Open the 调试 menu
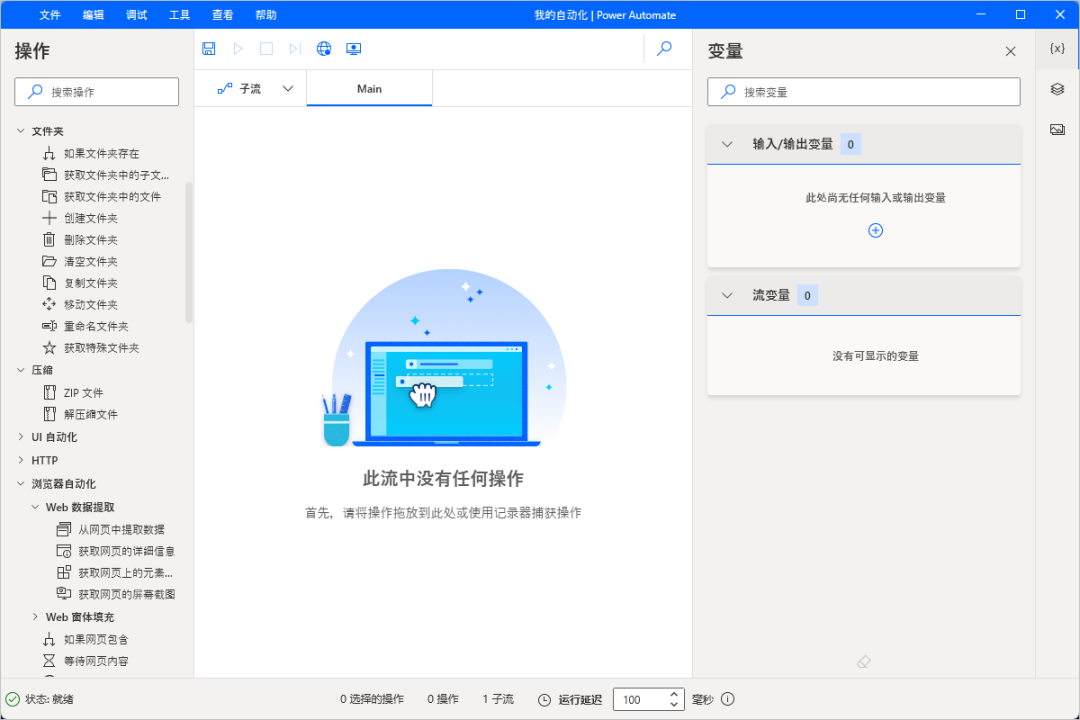 click(x=136, y=15)
